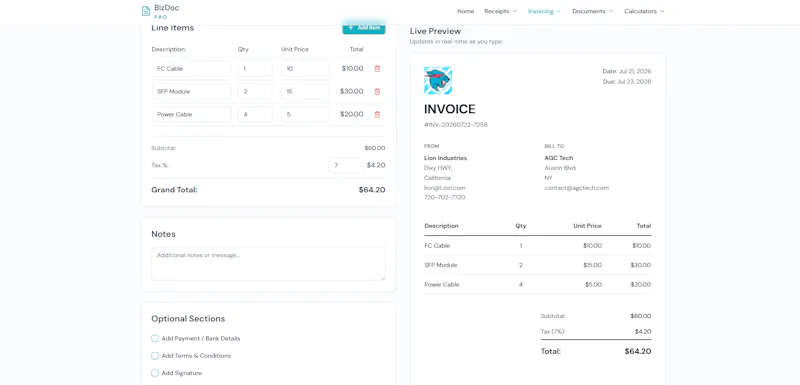Image resolution: width=800 pixels, height=385 pixels.
Task: Click the Tax % input field
Action: click(346, 165)
